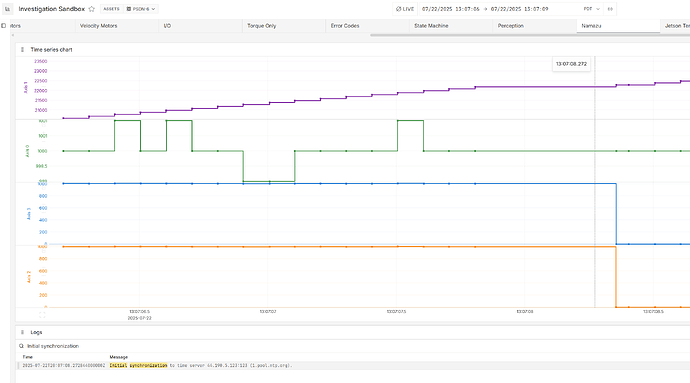Click the tab bar horizontal scrollbar
This screenshot has height=383, width=690.
(530, 35)
